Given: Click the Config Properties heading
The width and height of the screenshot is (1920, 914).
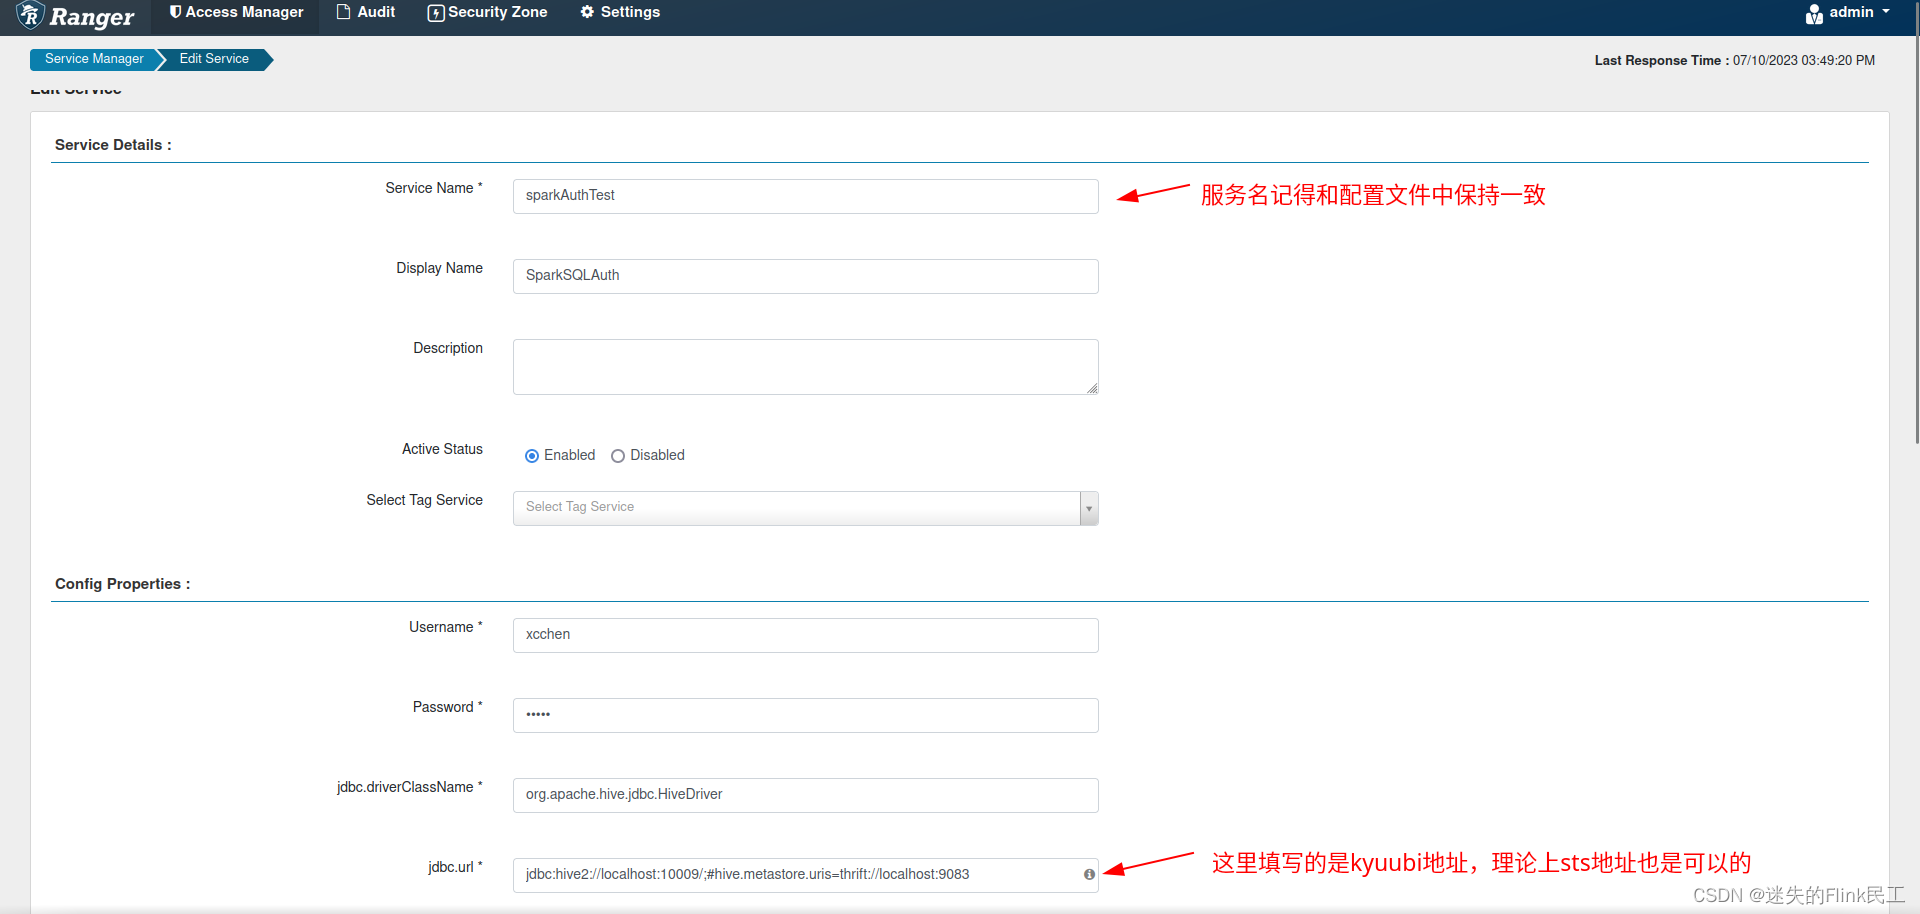Looking at the screenshot, I should tap(122, 584).
